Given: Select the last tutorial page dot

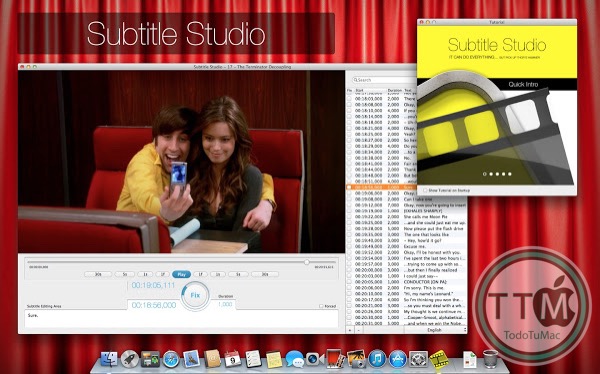Looking at the screenshot, I should pyautogui.click(x=510, y=174).
